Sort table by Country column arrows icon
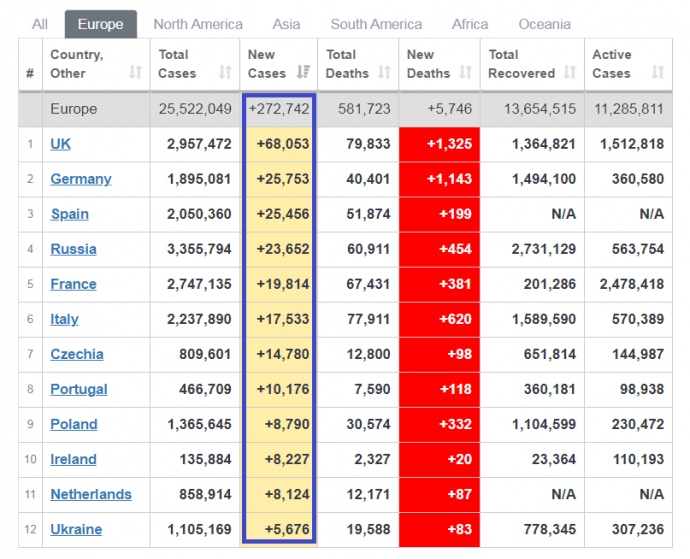The image size is (690, 559). pos(136,73)
